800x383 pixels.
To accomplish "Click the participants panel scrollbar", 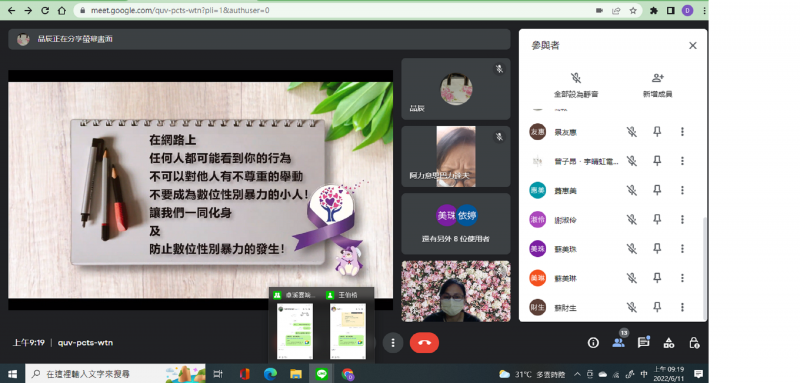I will (705, 268).
